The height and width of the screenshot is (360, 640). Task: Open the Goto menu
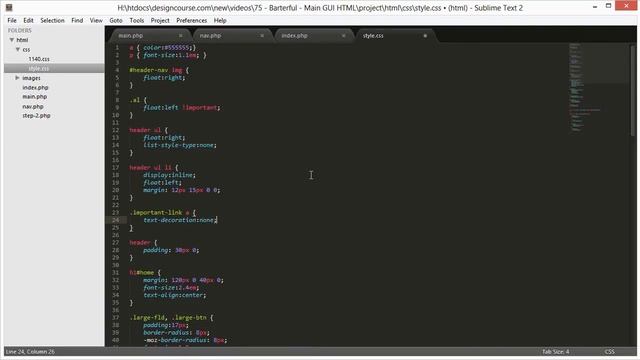click(x=116, y=20)
